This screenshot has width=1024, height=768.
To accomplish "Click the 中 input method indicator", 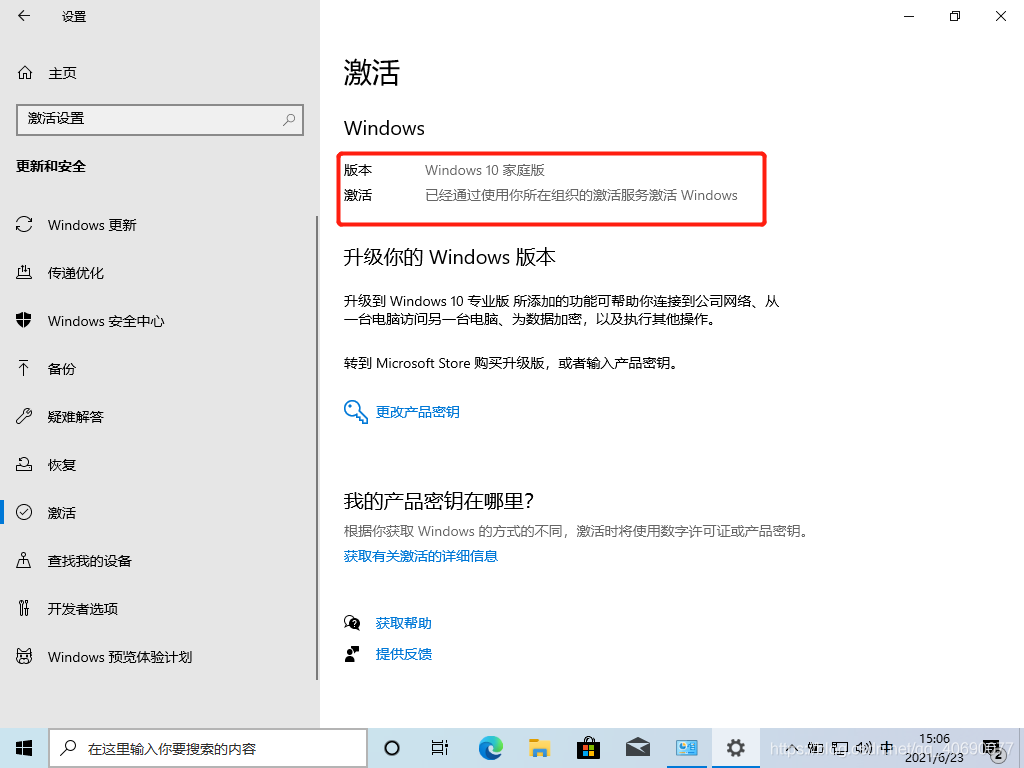I will 886,748.
